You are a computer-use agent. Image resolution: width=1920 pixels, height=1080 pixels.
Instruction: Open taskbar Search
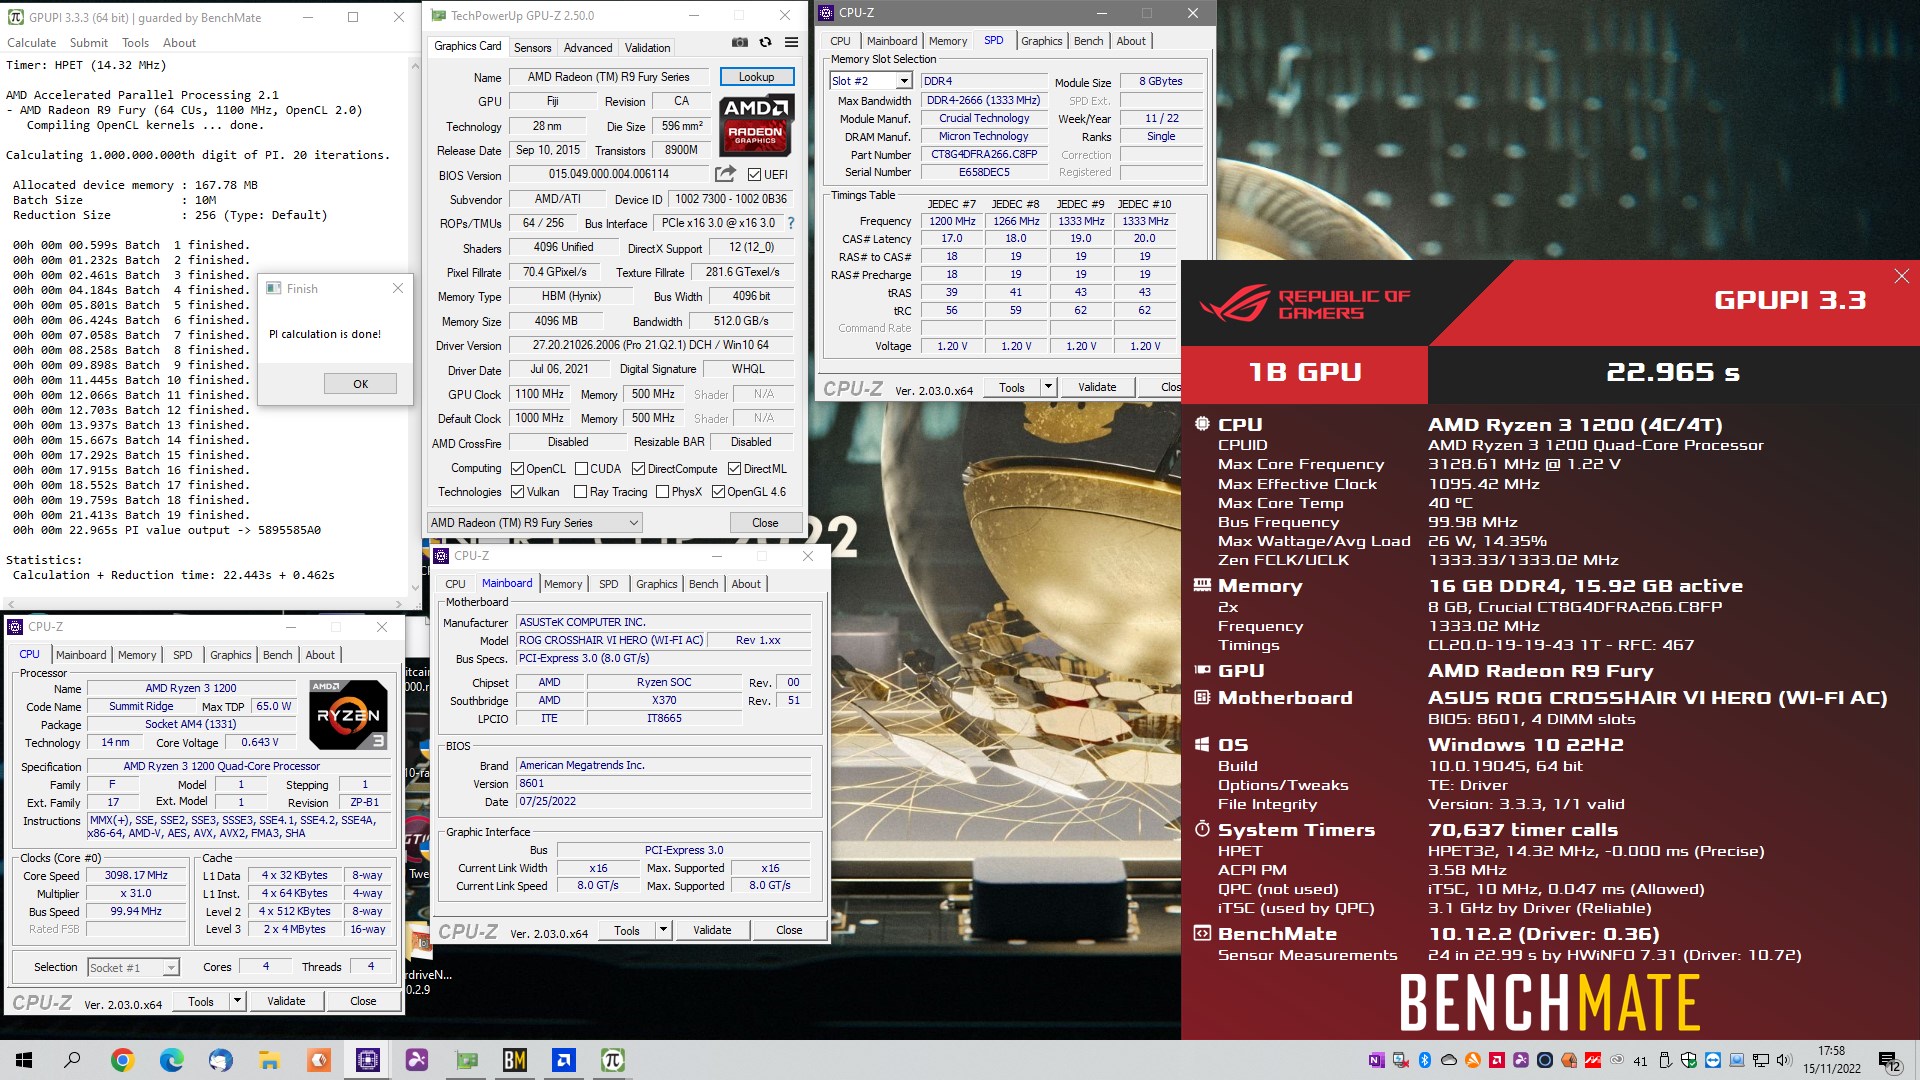pyautogui.click(x=72, y=1060)
